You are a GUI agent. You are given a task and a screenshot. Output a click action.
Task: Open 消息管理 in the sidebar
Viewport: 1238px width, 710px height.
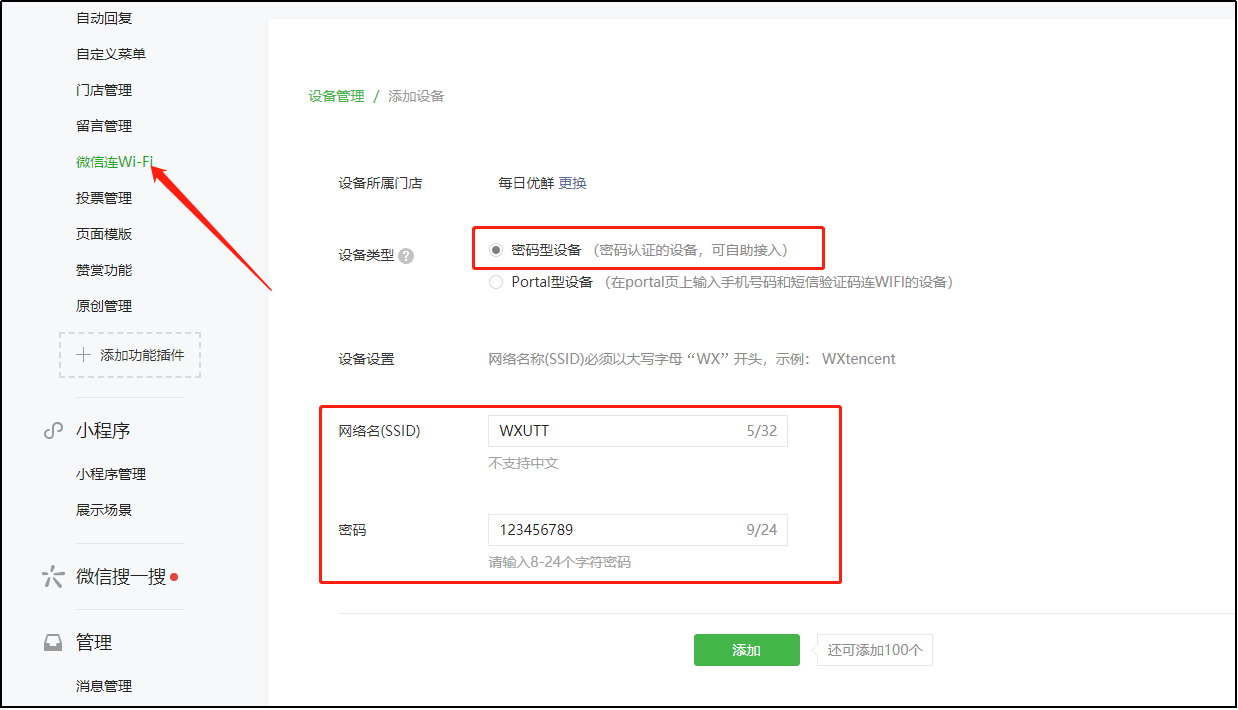pyautogui.click(x=104, y=686)
